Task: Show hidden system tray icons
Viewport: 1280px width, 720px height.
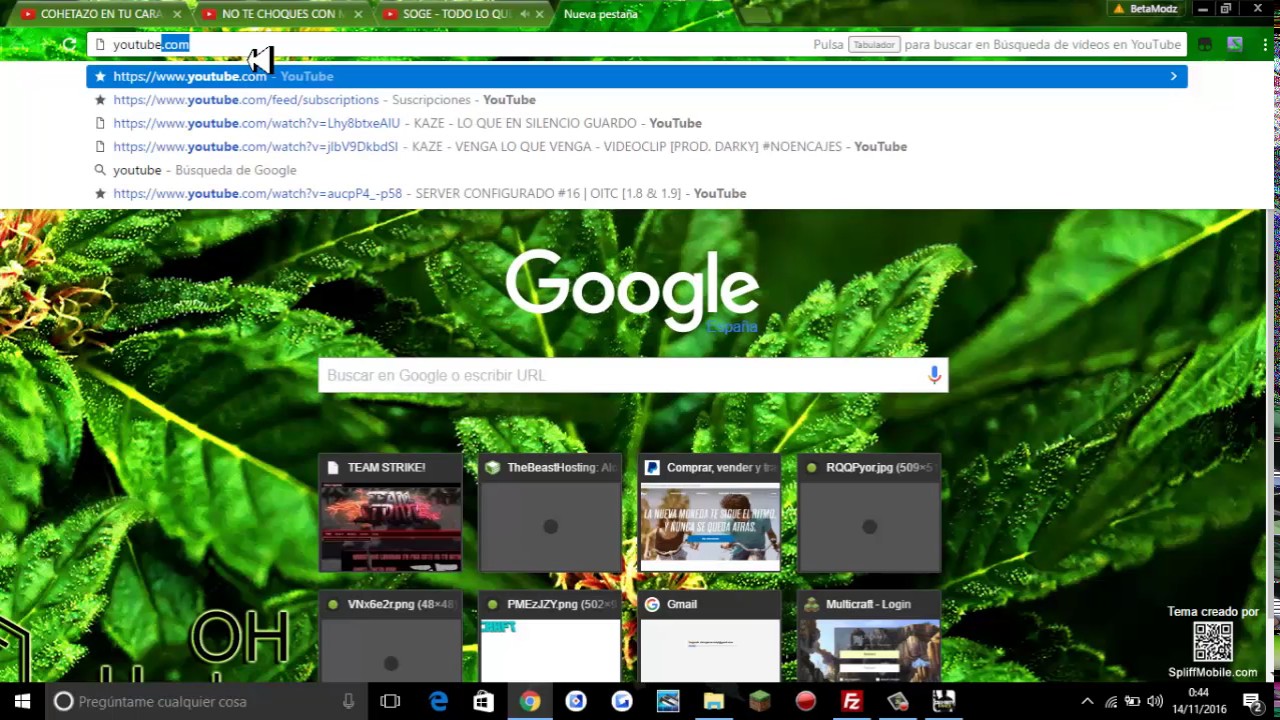Action: (x=1088, y=701)
